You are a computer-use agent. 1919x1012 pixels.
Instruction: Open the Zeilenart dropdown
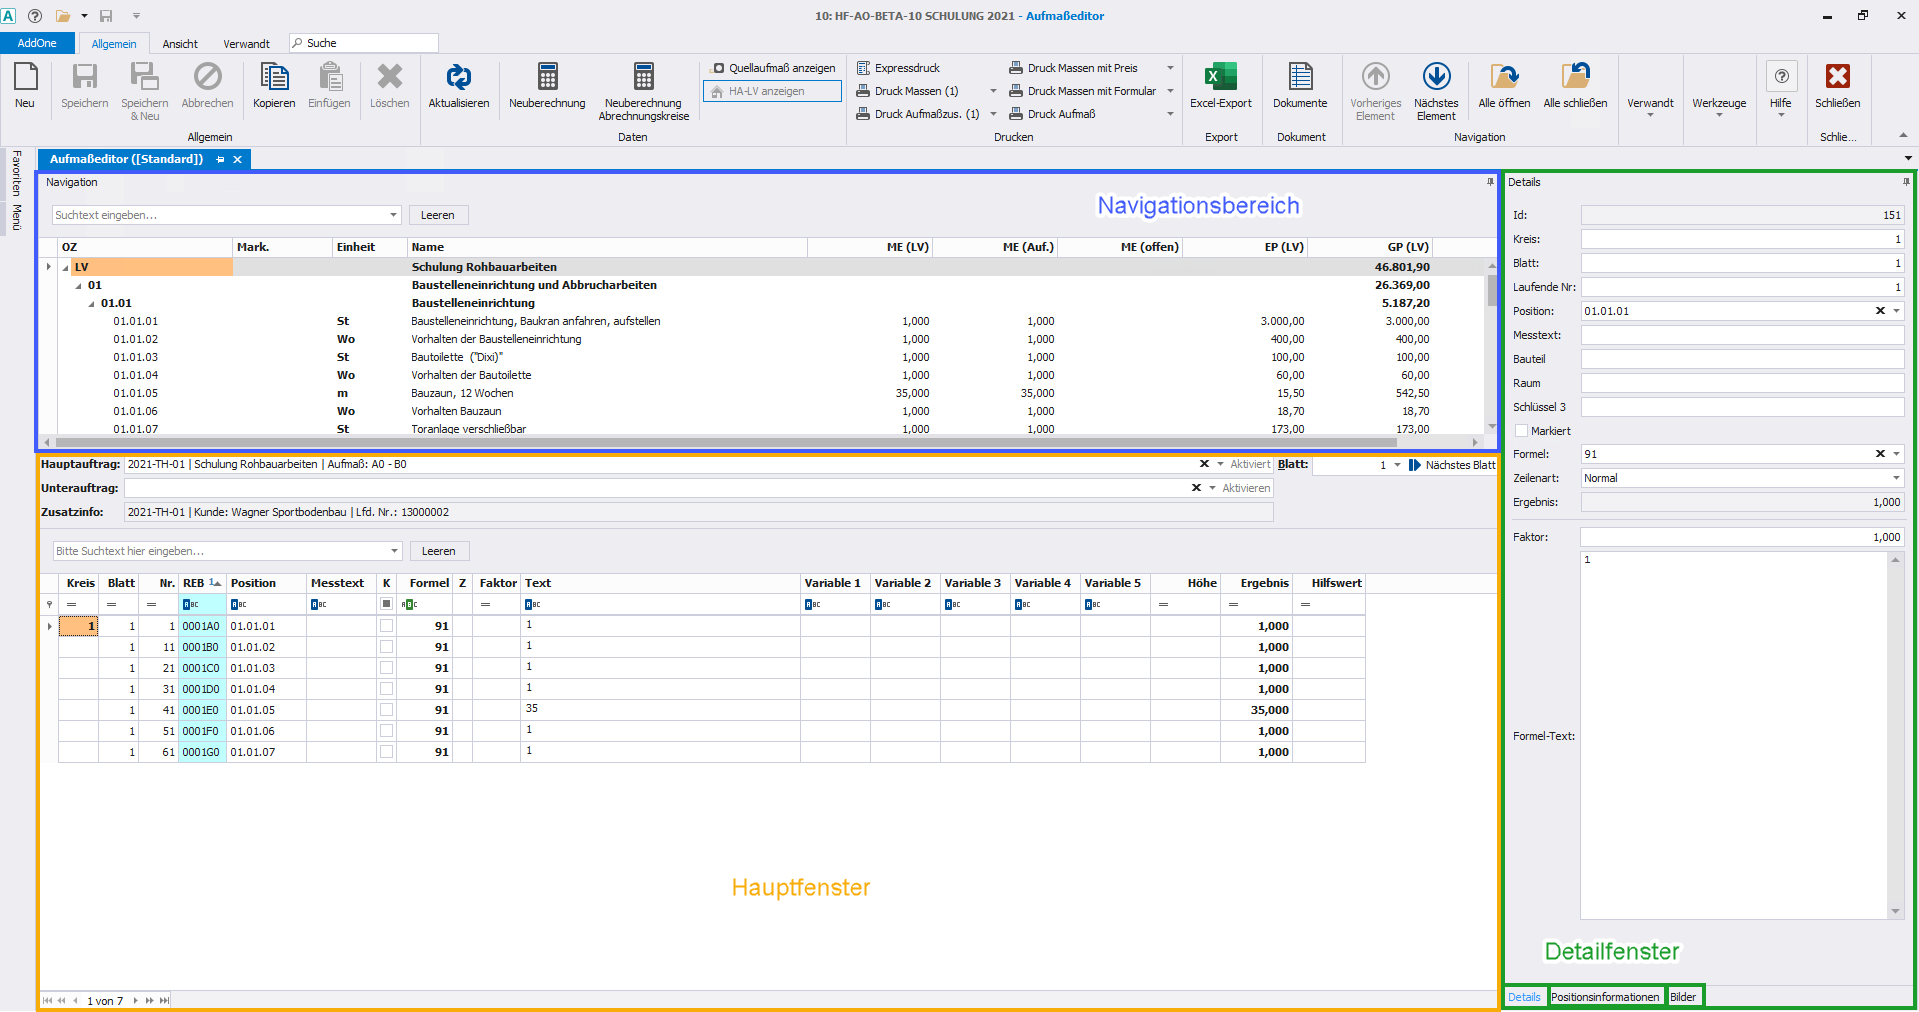1896,478
